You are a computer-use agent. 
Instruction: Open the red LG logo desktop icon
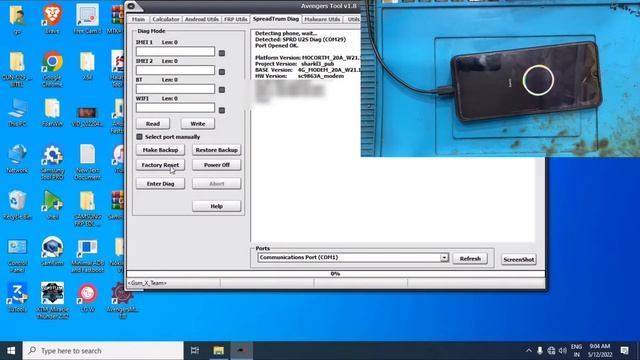coord(87,298)
